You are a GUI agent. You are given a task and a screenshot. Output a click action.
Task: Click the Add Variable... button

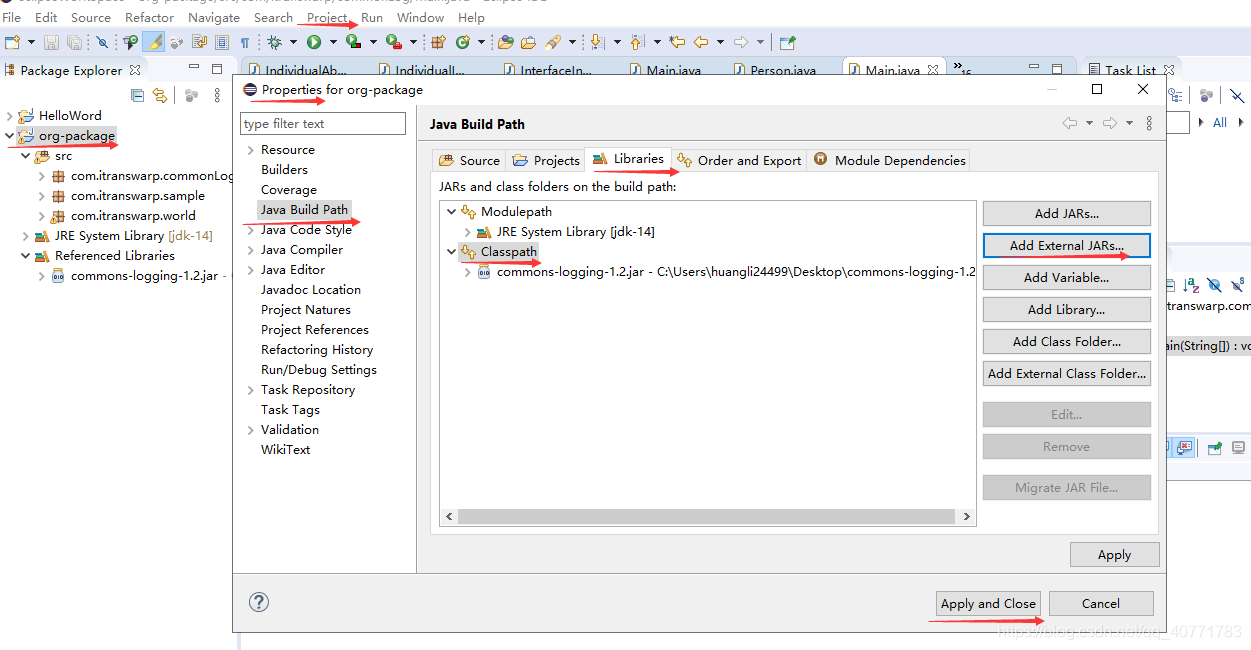pos(1066,277)
